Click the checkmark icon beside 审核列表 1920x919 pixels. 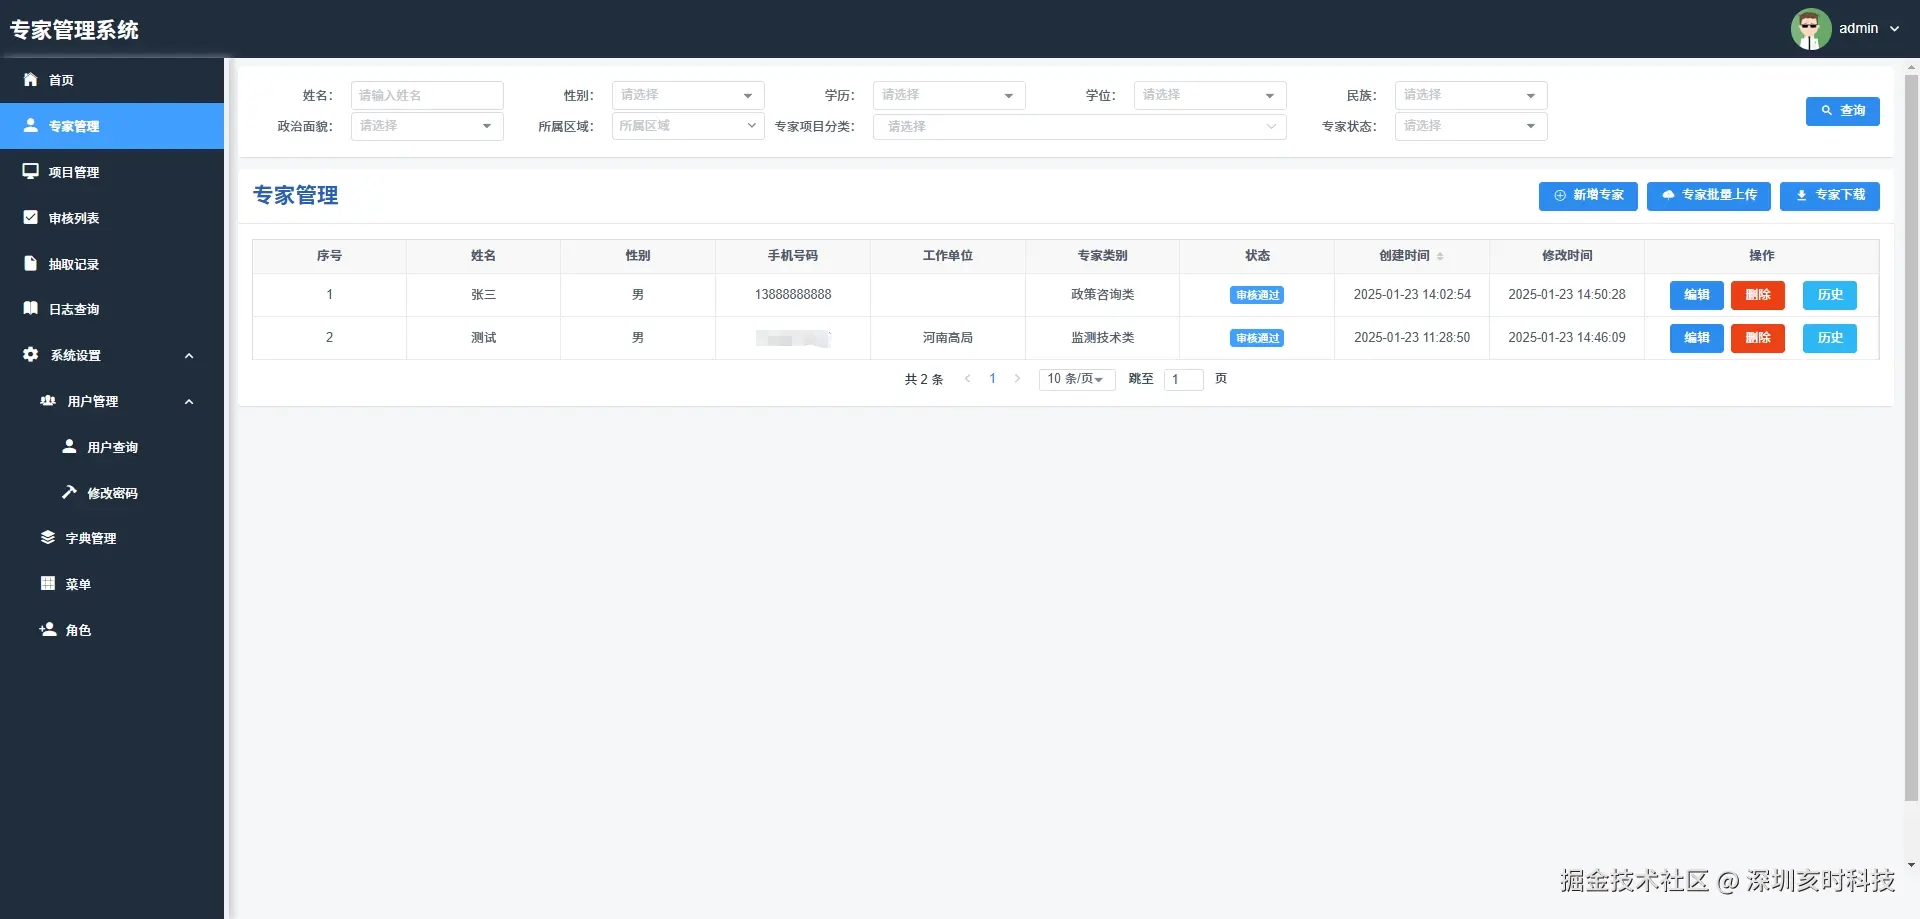point(31,217)
